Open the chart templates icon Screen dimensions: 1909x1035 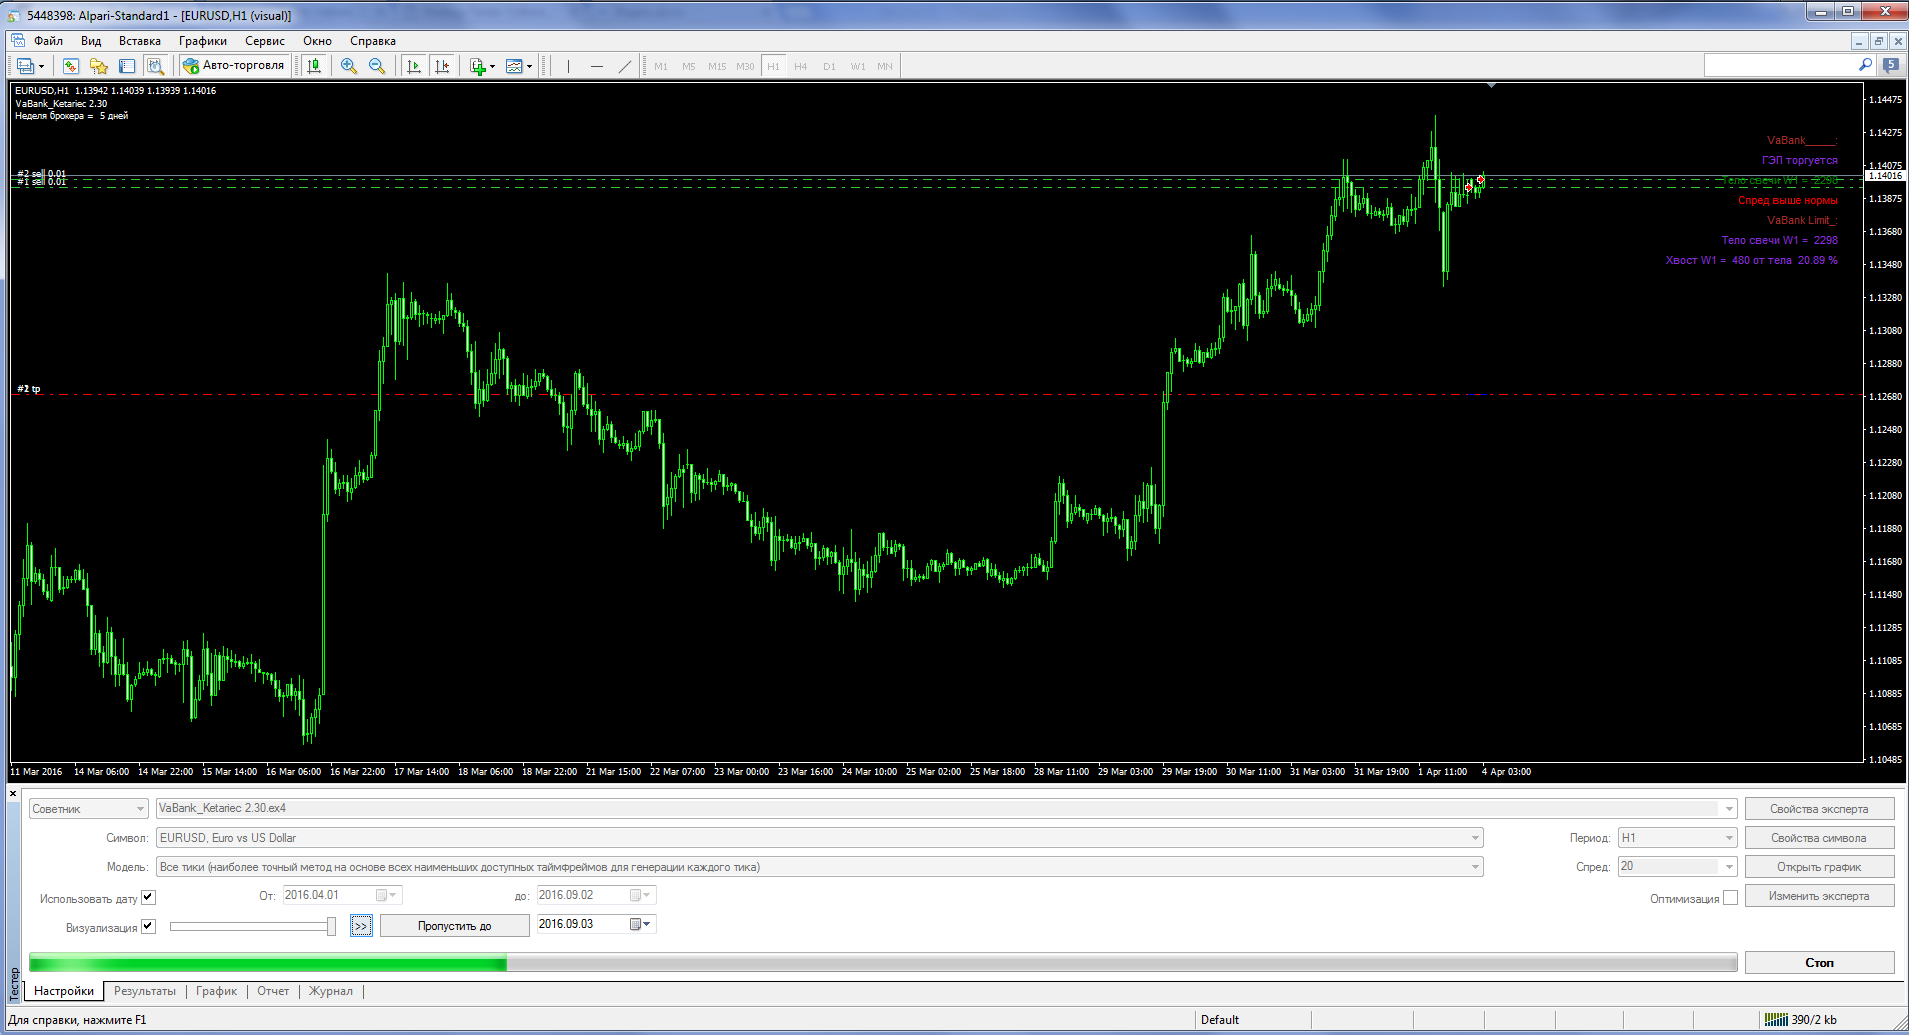click(x=514, y=66)
